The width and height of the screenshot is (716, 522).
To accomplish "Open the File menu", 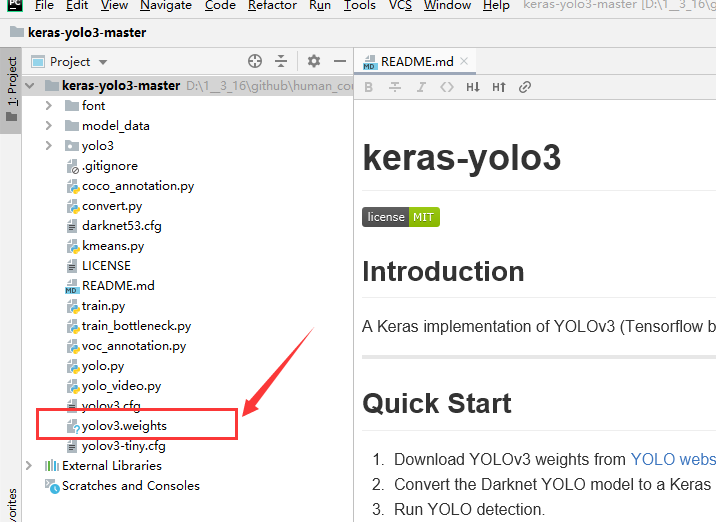I will (x=44, y=5).
